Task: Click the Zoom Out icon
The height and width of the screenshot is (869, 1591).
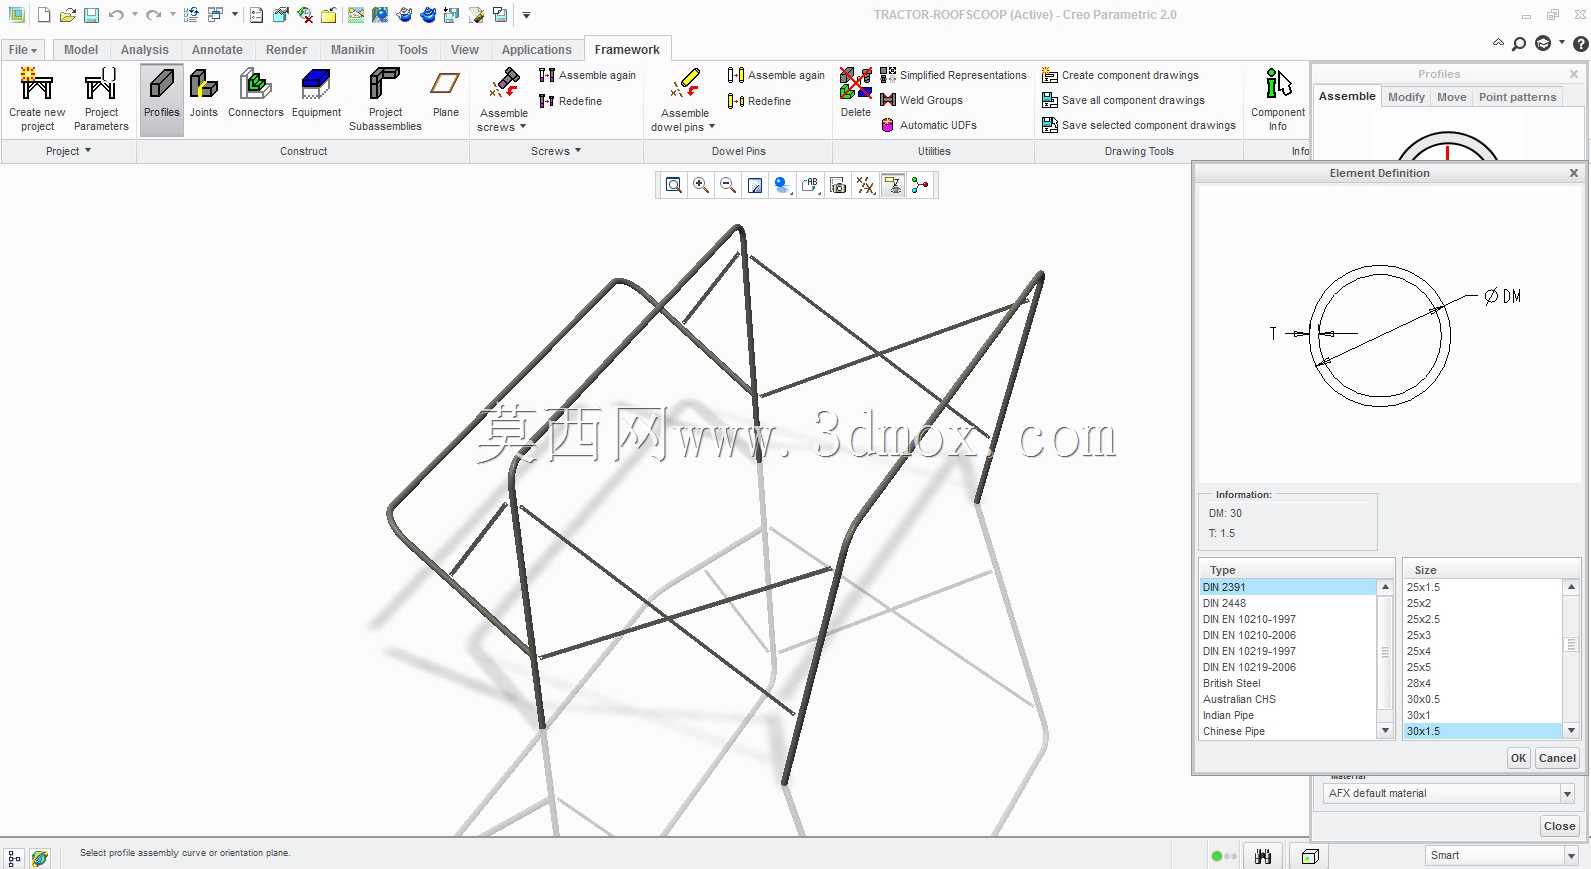Action: [728, 185]
